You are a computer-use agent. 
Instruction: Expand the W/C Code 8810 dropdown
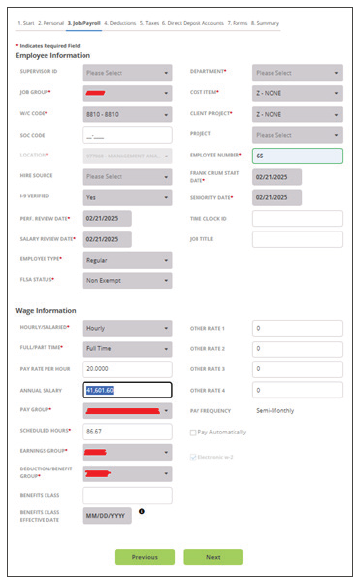click(127, 114)
